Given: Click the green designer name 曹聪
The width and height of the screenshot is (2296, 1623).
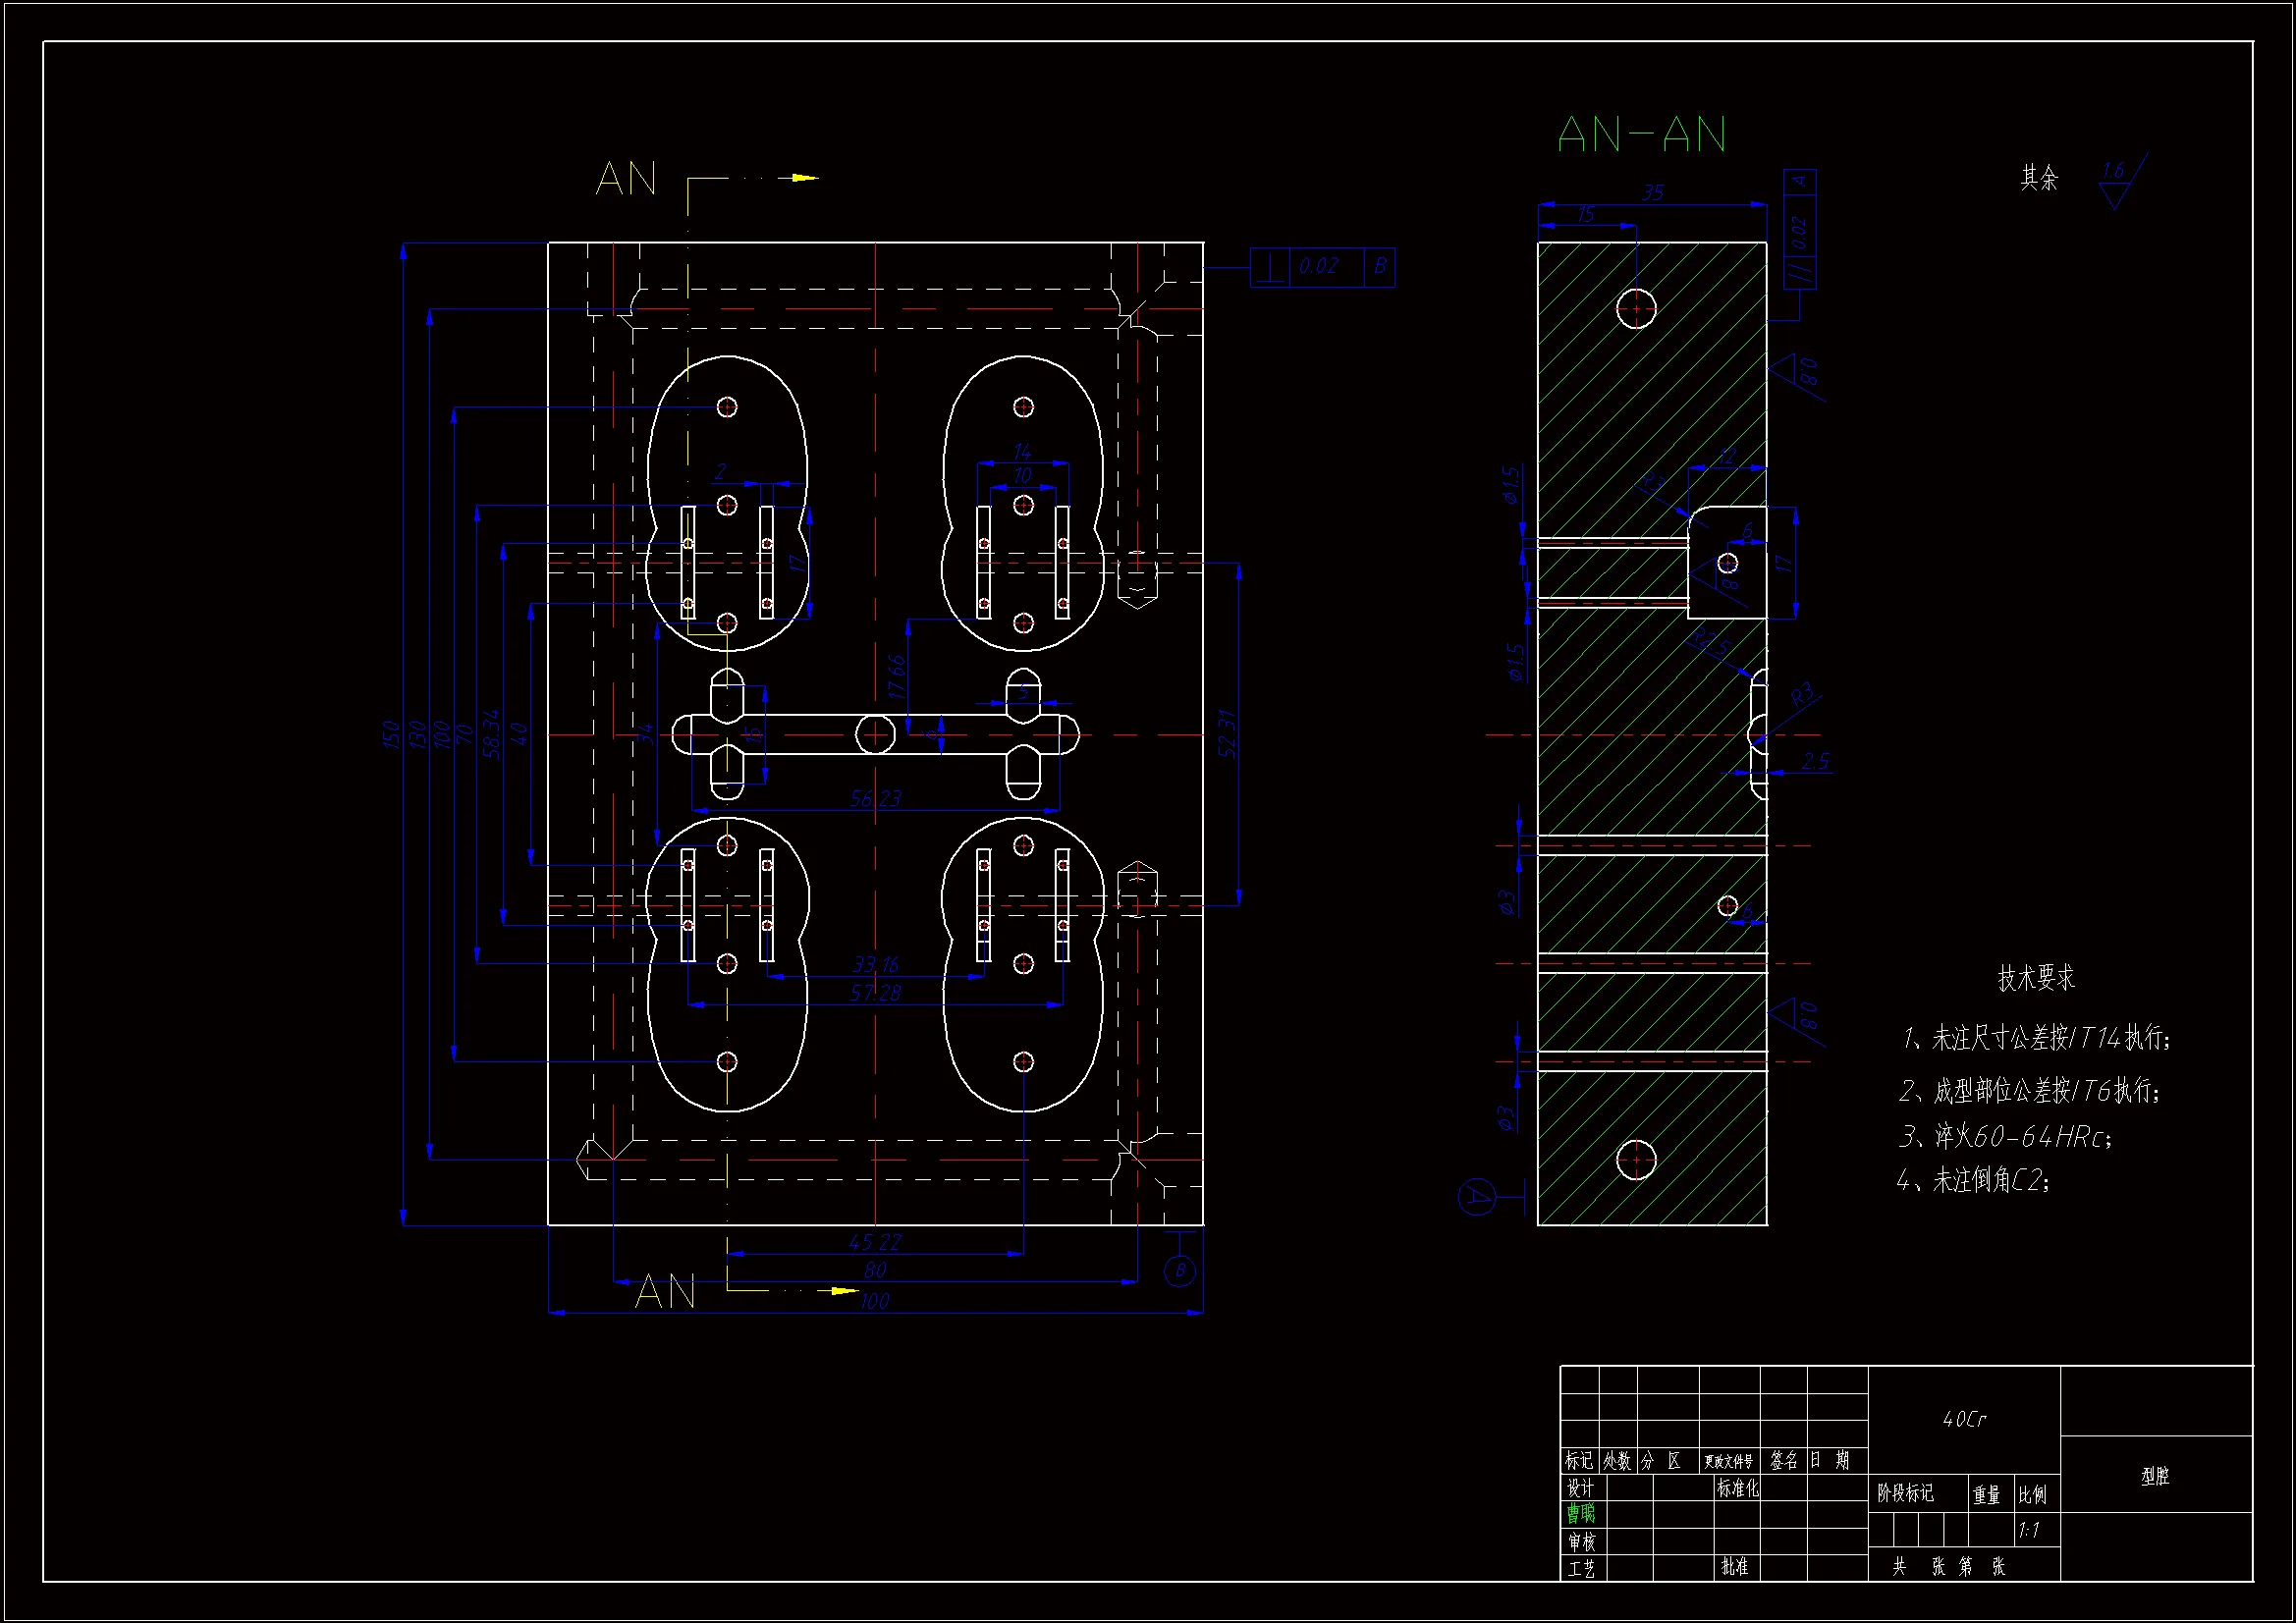Looking at the screenshot, I should [1581, 1513].
